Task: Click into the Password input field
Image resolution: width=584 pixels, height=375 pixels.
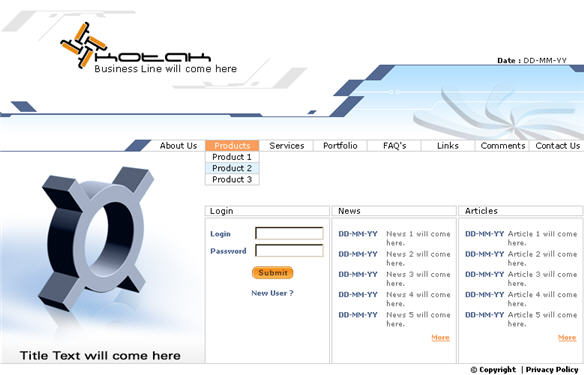Action: coord(289,251)
